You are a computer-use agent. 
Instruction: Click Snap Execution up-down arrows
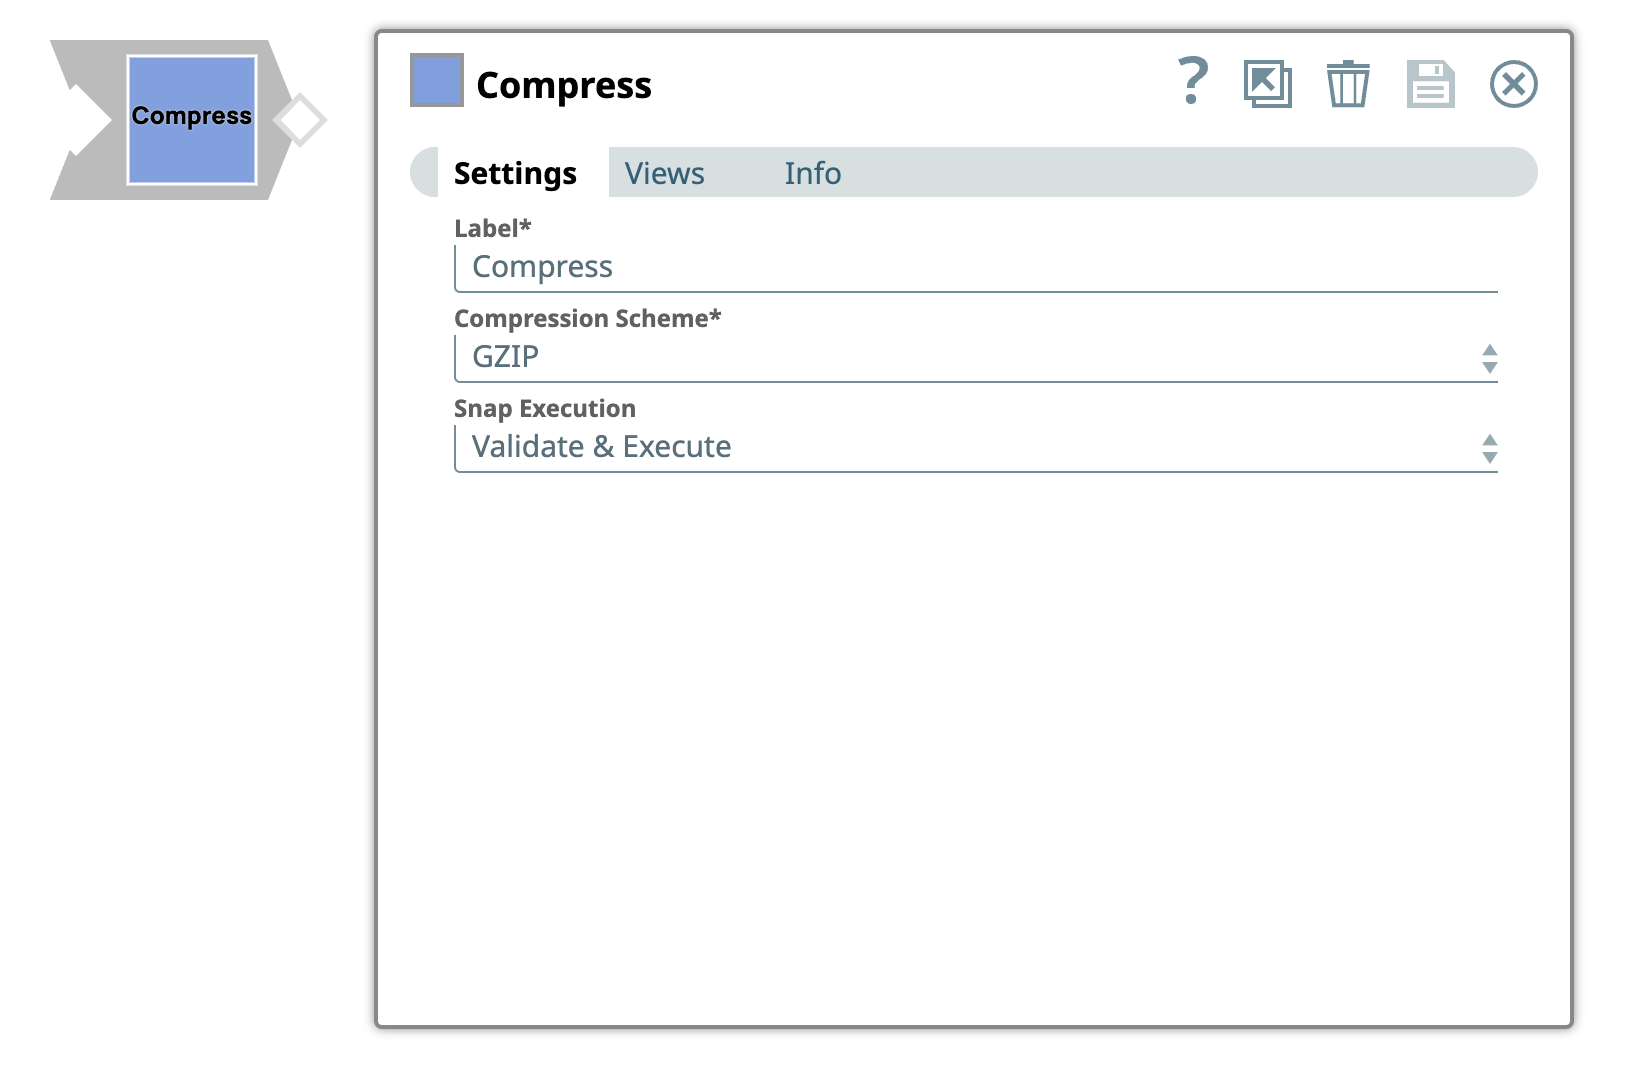(1489, 448)
